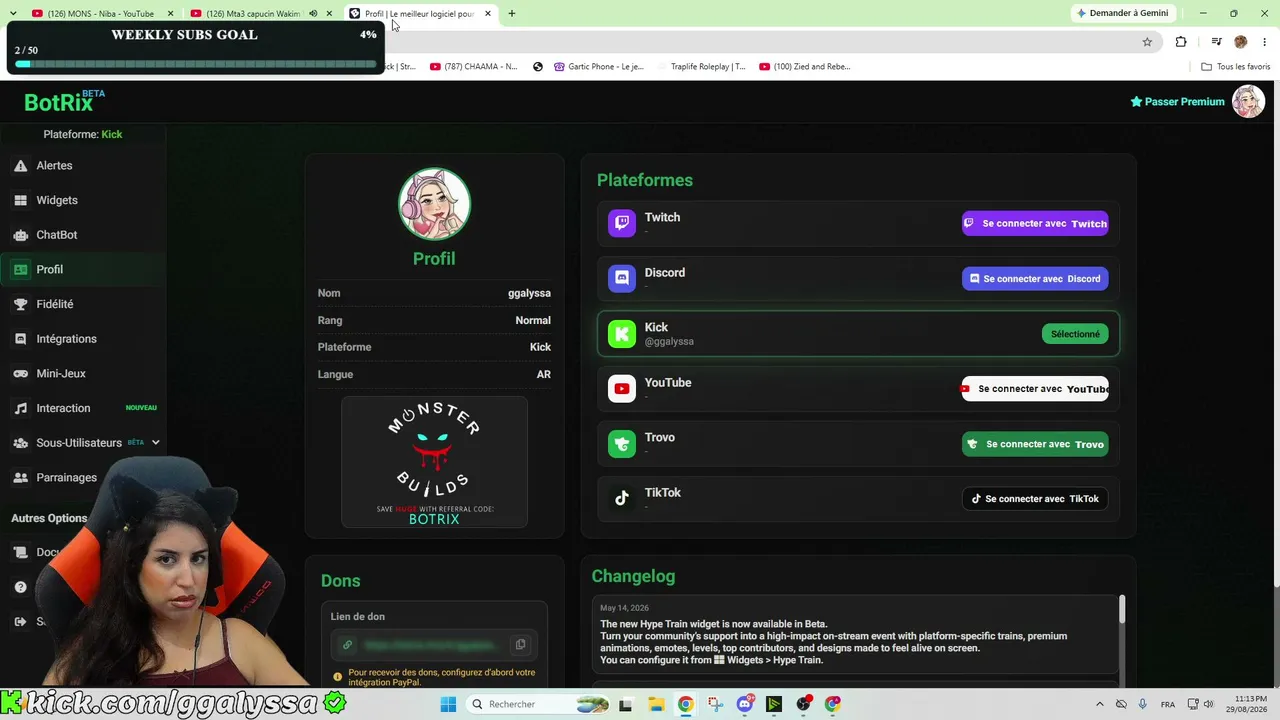Viewport: 1280px width, 720px height.
Task: Open the FRA keyboard language selector
Action: coord(1167,704)
